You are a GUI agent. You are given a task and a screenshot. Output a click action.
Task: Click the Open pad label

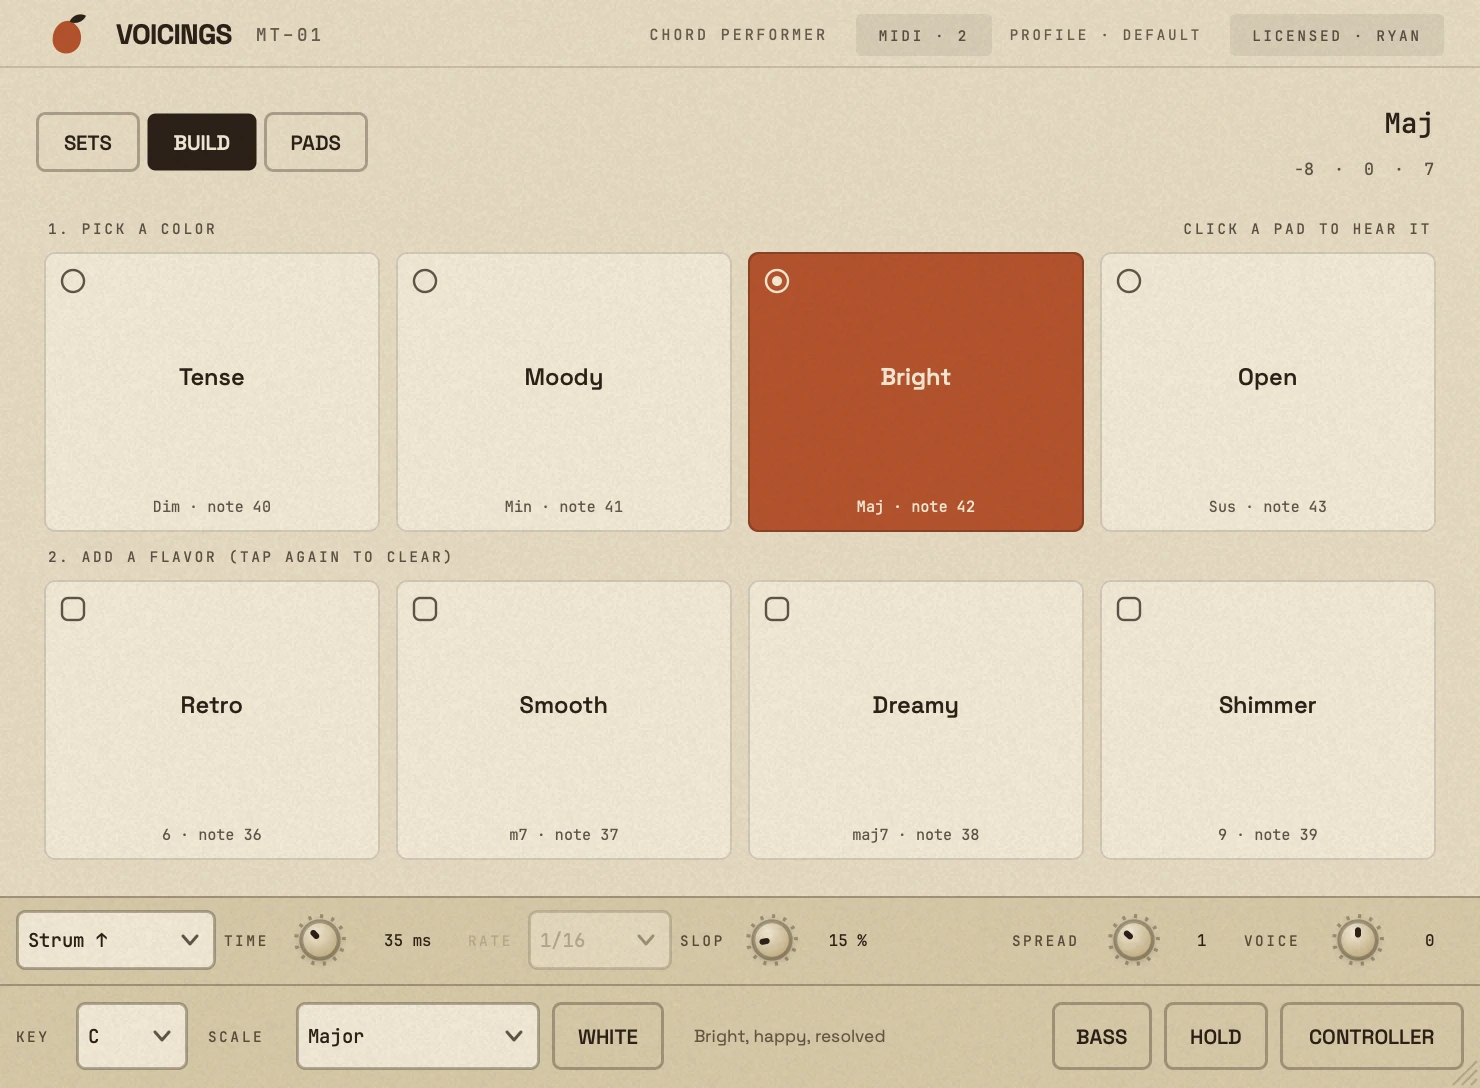[1268, 377]
